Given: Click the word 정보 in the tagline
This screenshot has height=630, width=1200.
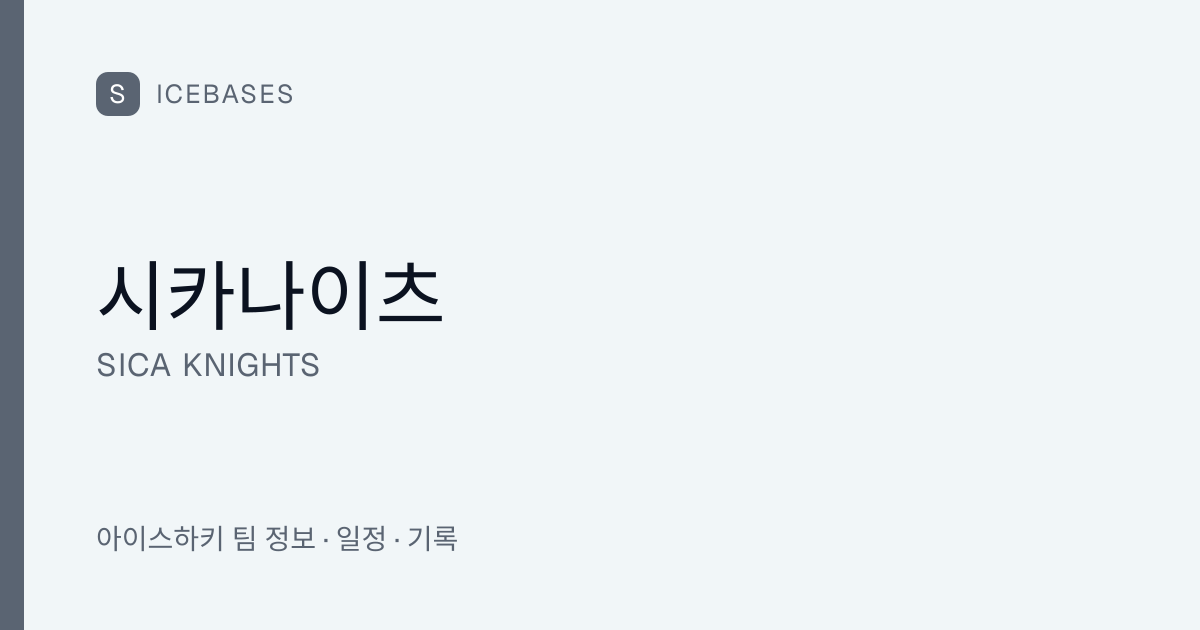Looking at the screenshot, I should [291, 538].
